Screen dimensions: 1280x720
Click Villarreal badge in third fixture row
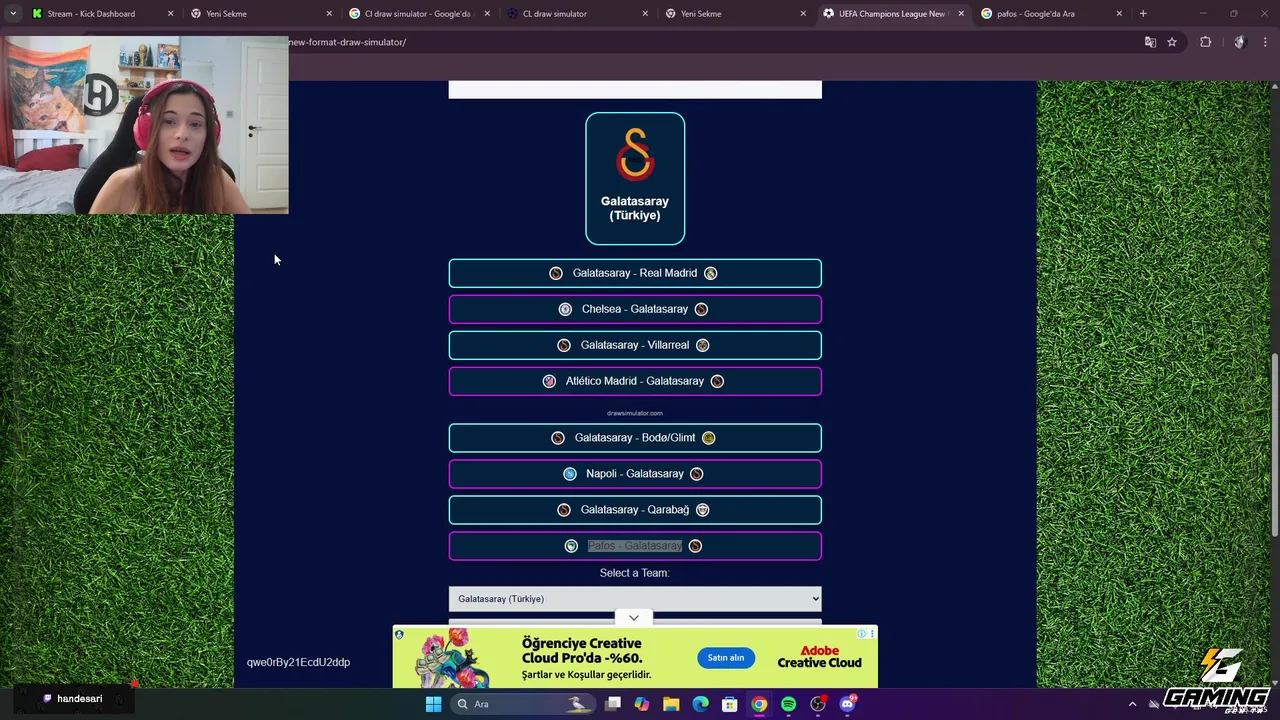(702, 345)
